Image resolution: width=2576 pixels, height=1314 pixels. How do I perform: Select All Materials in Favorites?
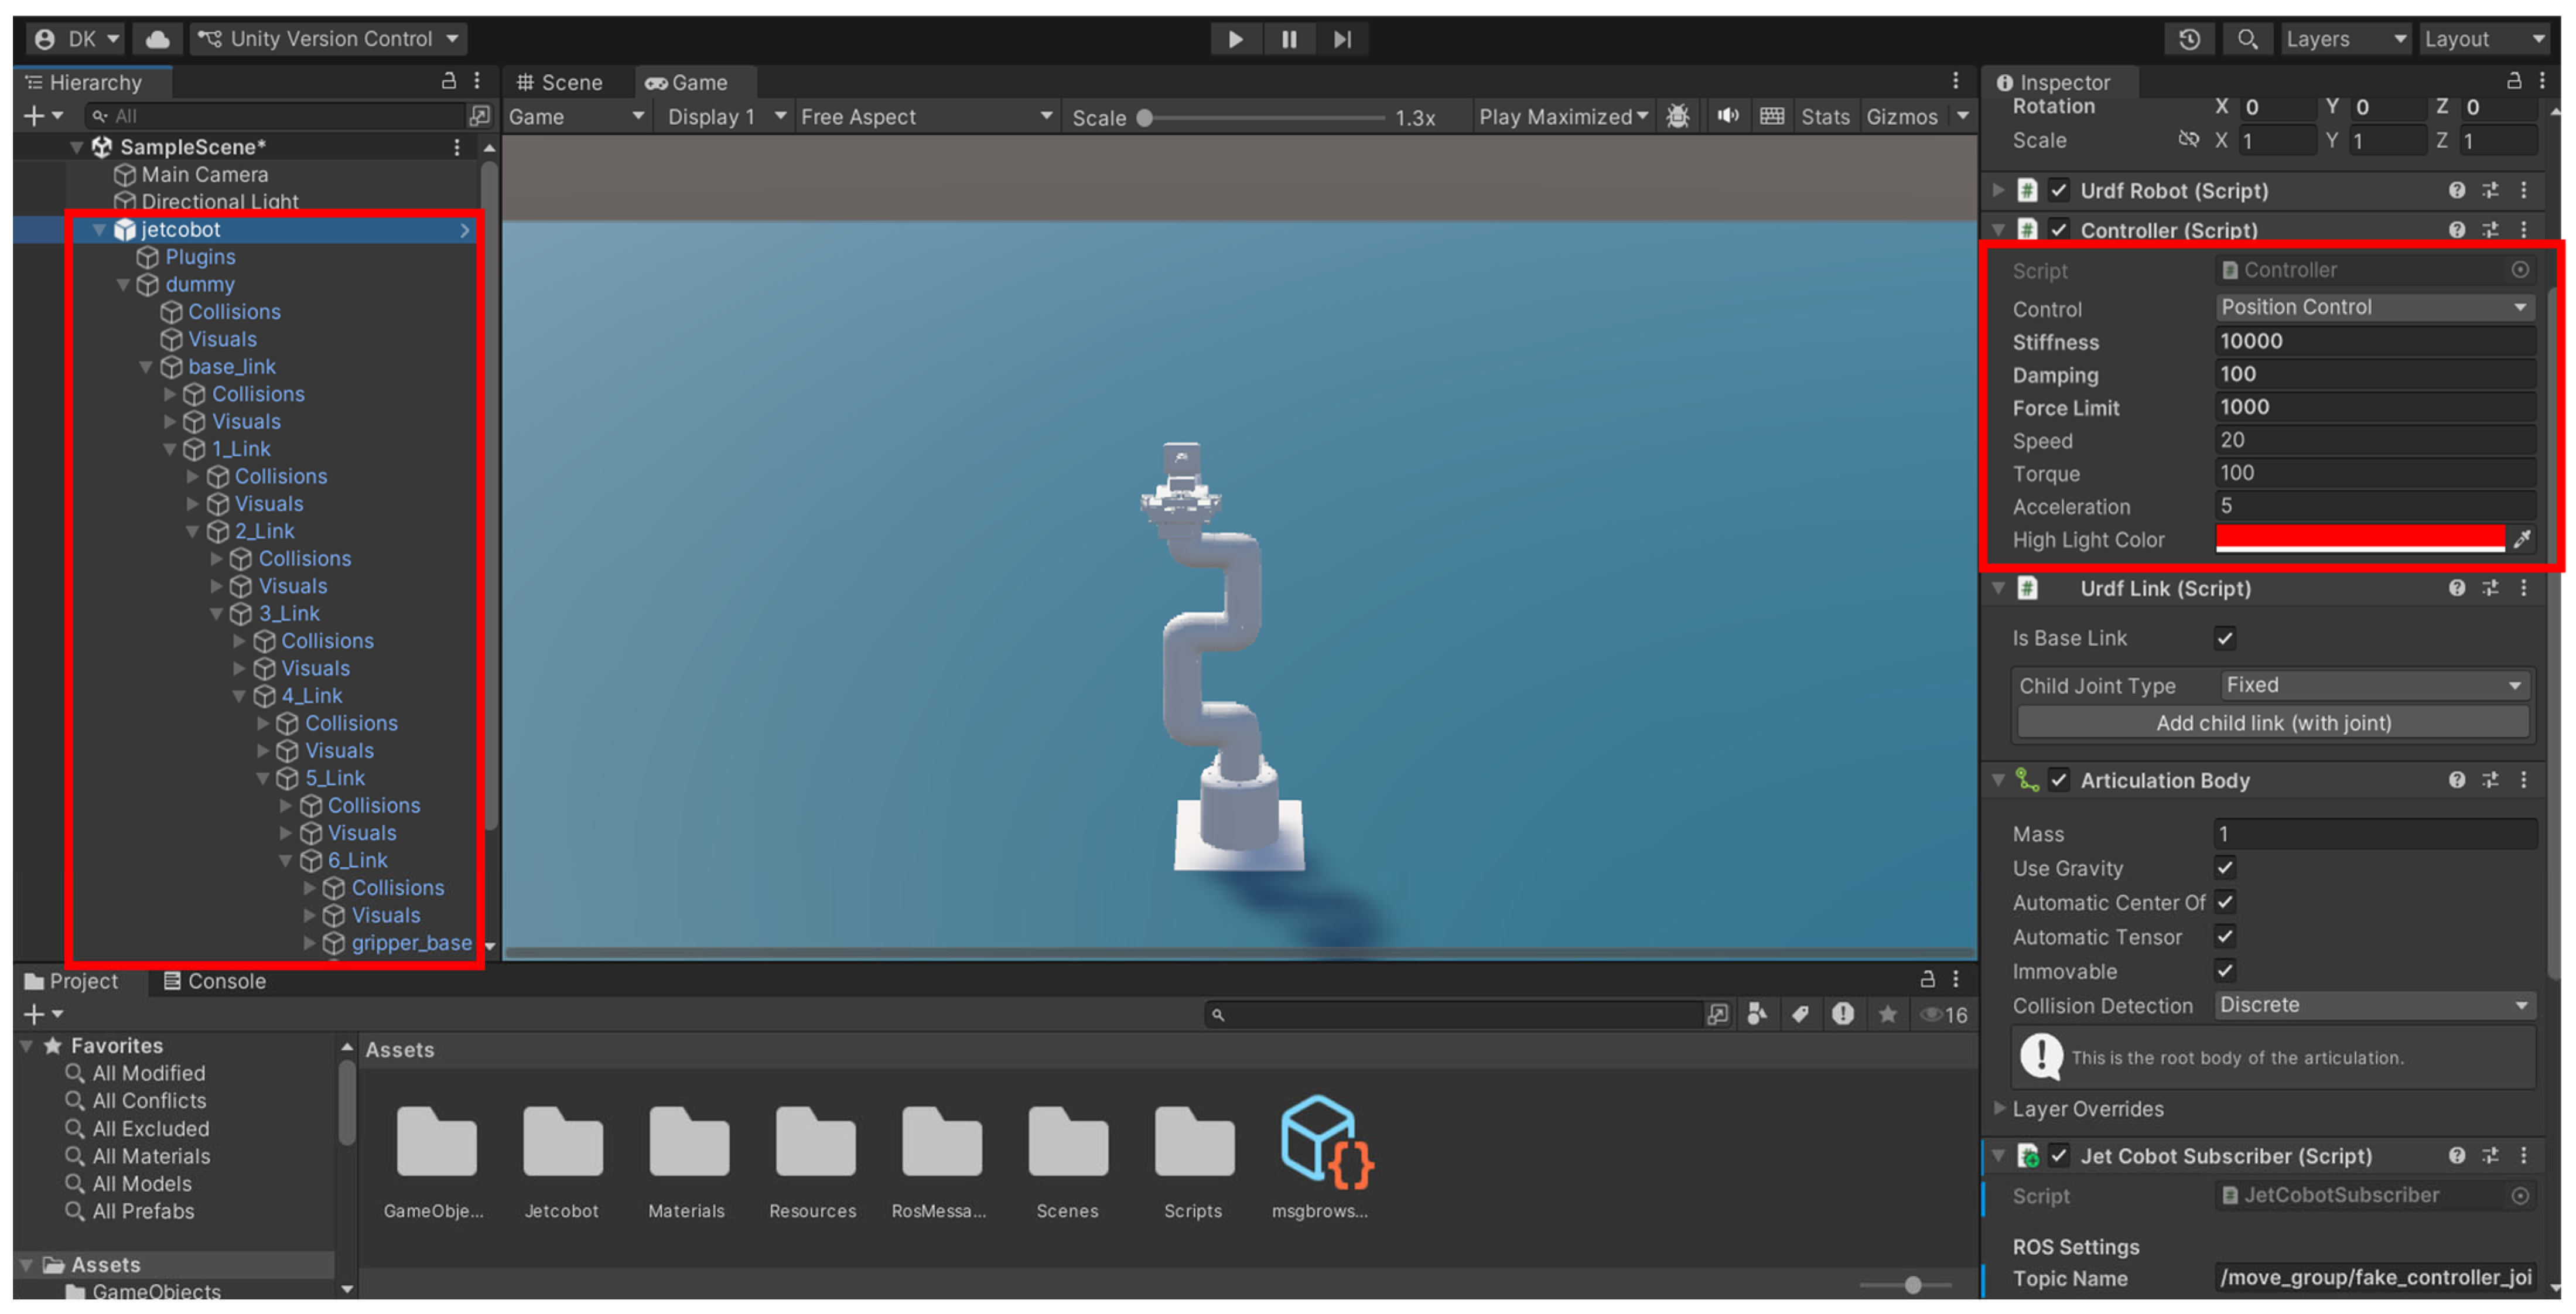[151, 1156]
